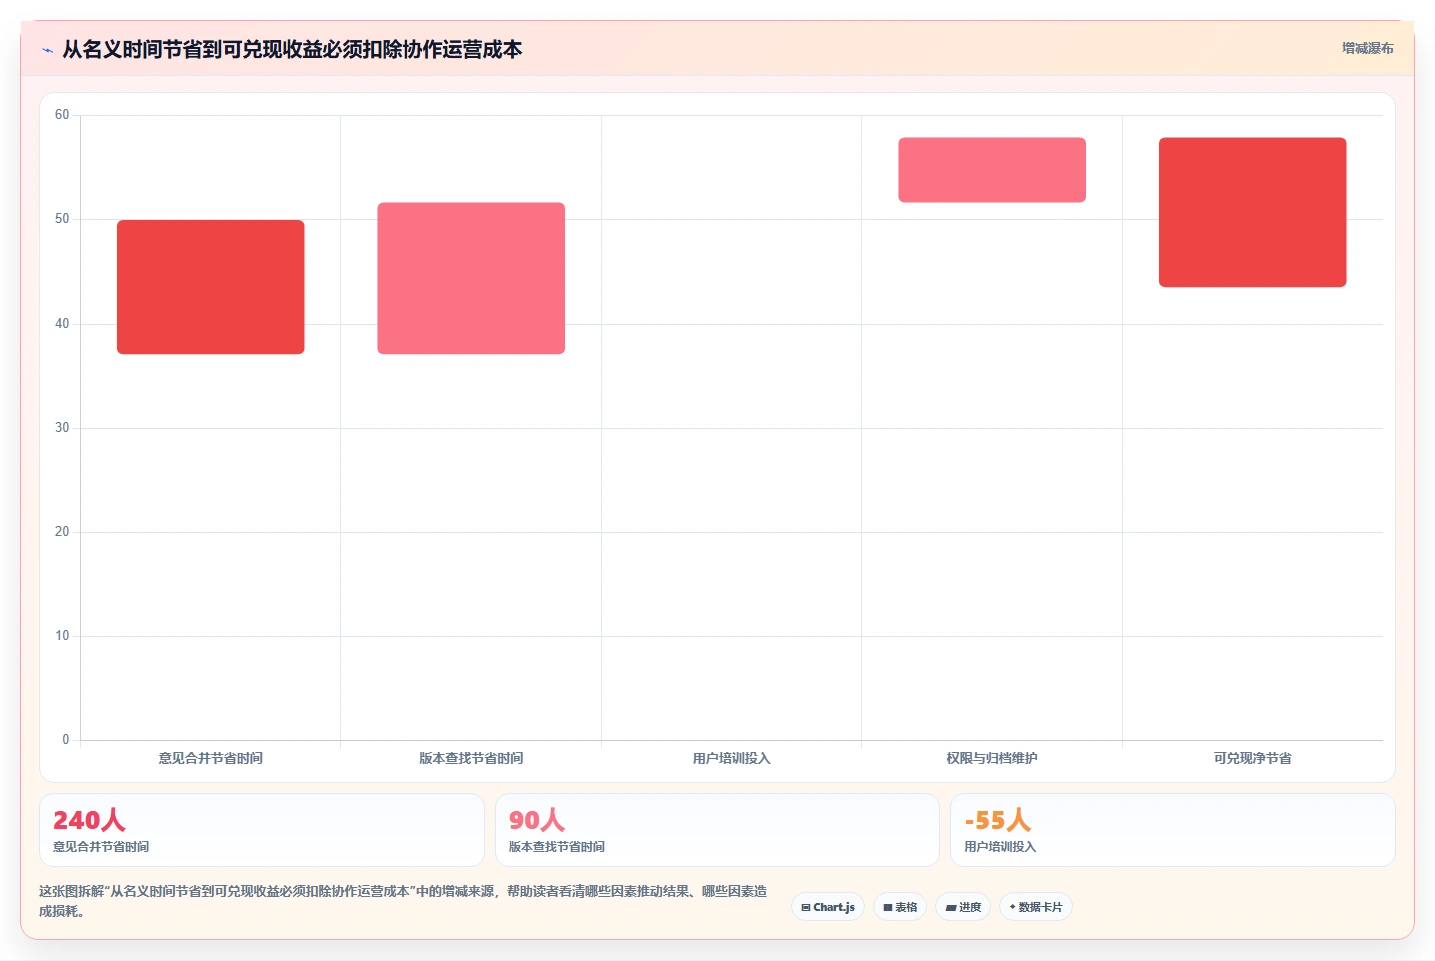Click the x-axis label 用户培训投入
The width and height of the screenshot is (1435, 961).
[732, 758]
